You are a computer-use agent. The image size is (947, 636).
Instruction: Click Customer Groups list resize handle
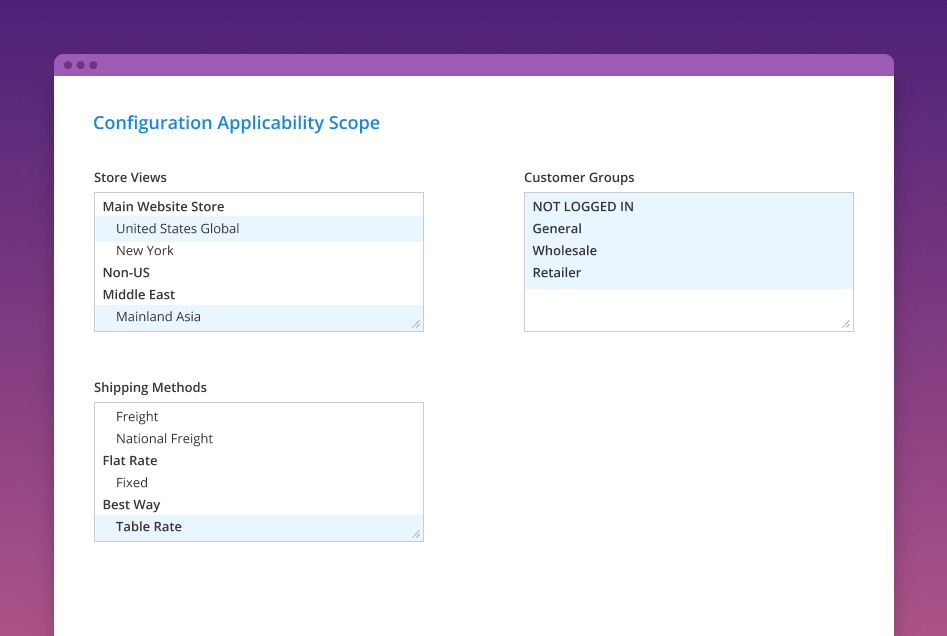click(846, 324)
